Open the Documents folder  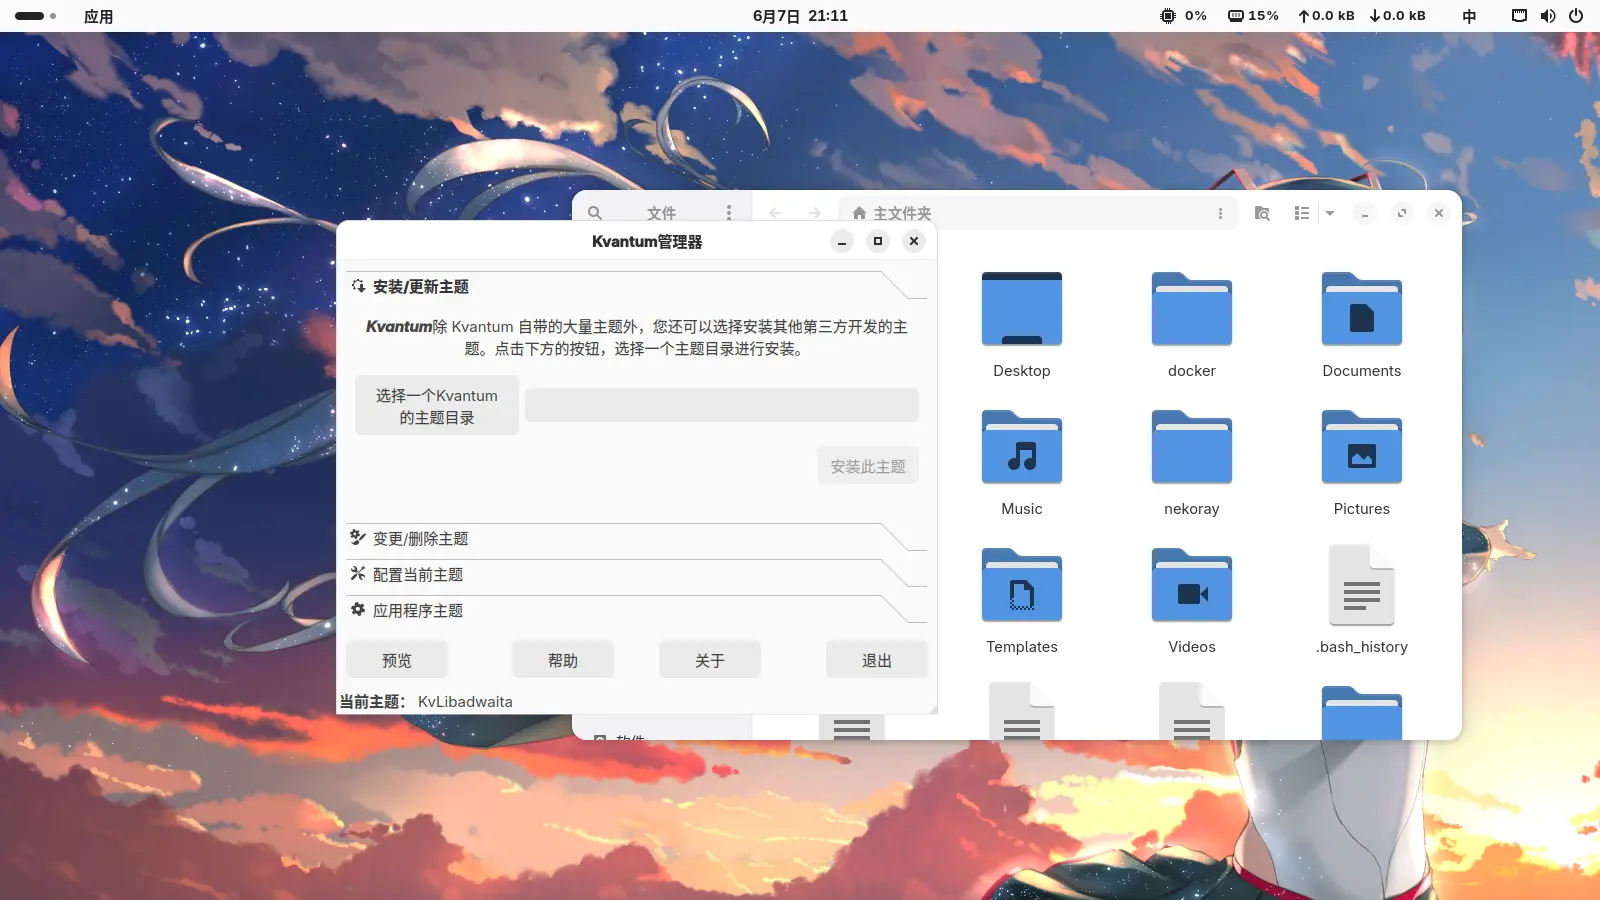click(1361, 309)
